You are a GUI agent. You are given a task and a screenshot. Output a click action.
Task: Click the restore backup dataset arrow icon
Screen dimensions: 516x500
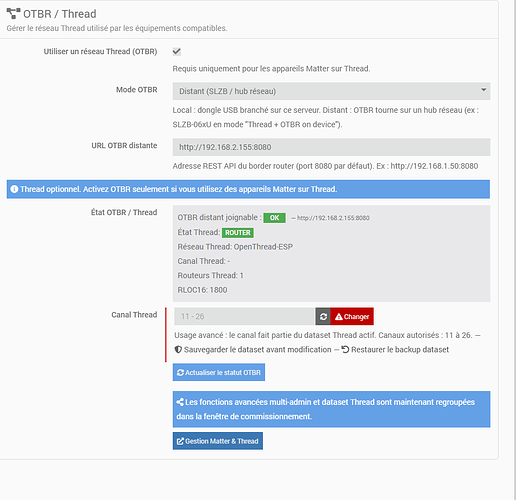pyautogui.click(x=345, y=349)
